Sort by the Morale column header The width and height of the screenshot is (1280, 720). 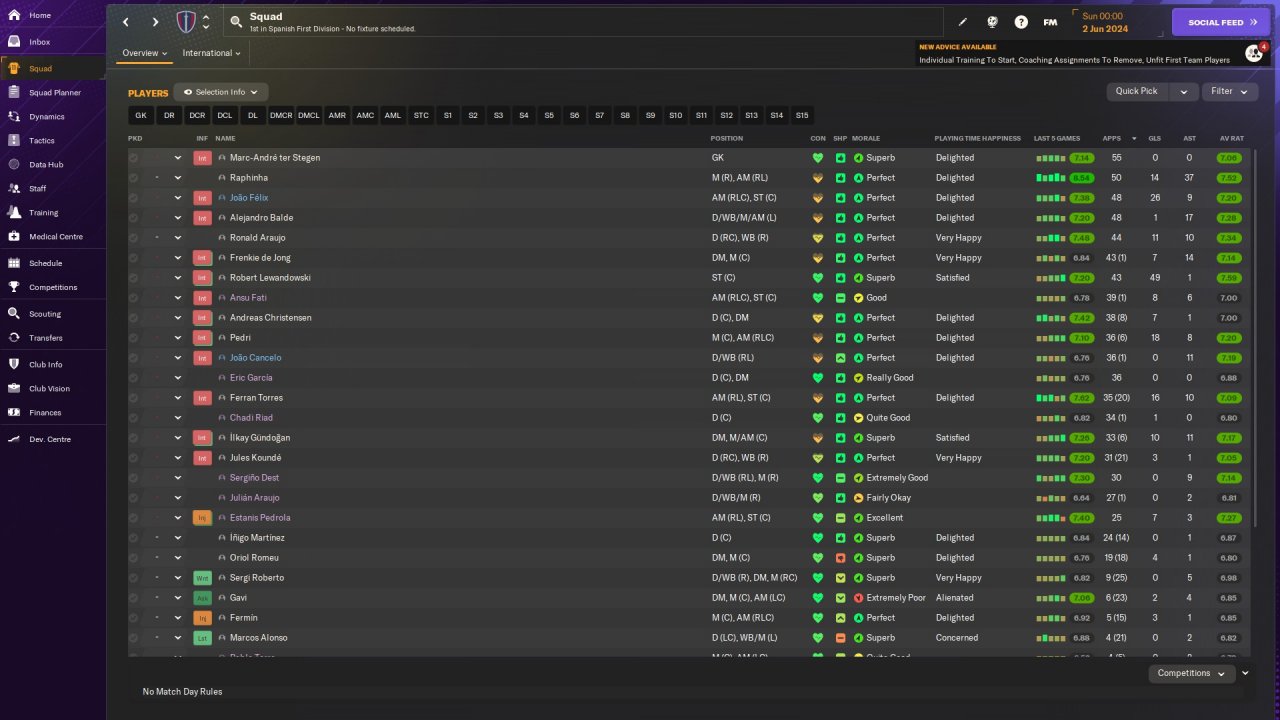pos(865,138)
